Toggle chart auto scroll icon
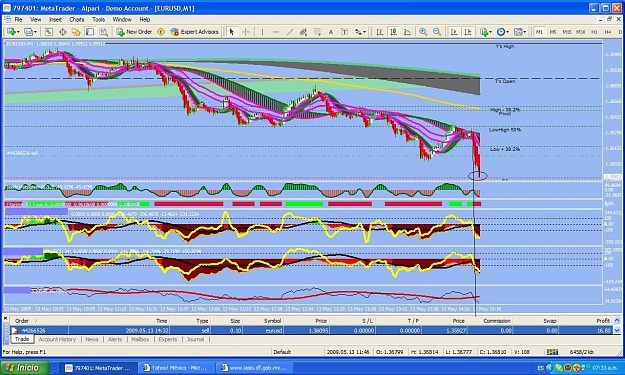Image resolution: width=625 pixels, height=375 pixels. [454, 32]
